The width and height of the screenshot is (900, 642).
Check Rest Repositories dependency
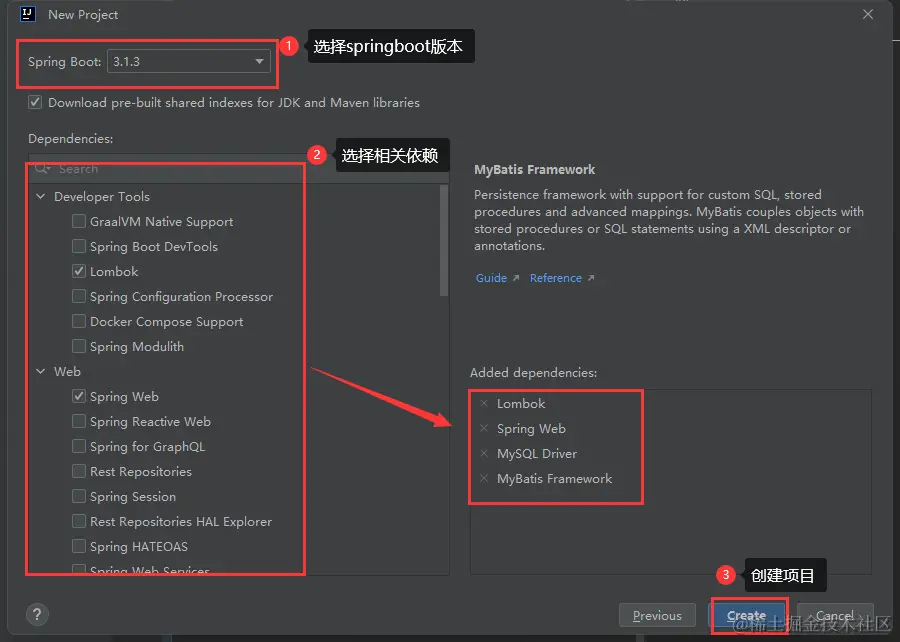tap(79, 471)
